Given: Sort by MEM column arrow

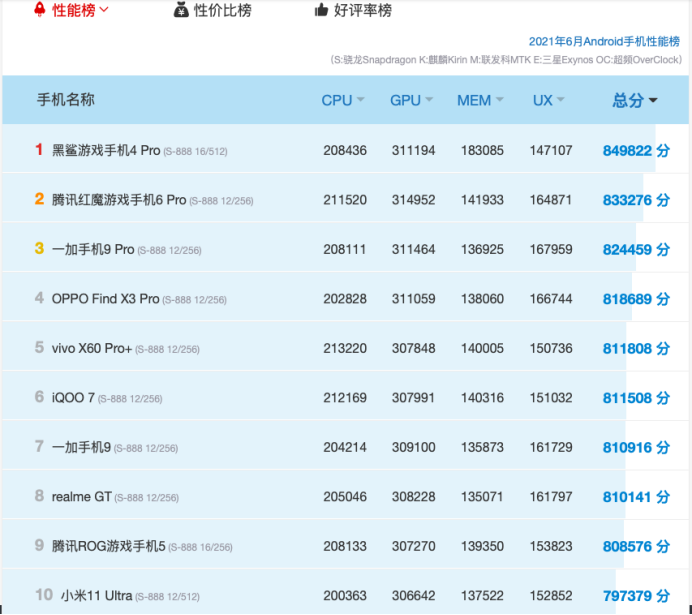Looking at the screenshot, I should tap(500, 100).
